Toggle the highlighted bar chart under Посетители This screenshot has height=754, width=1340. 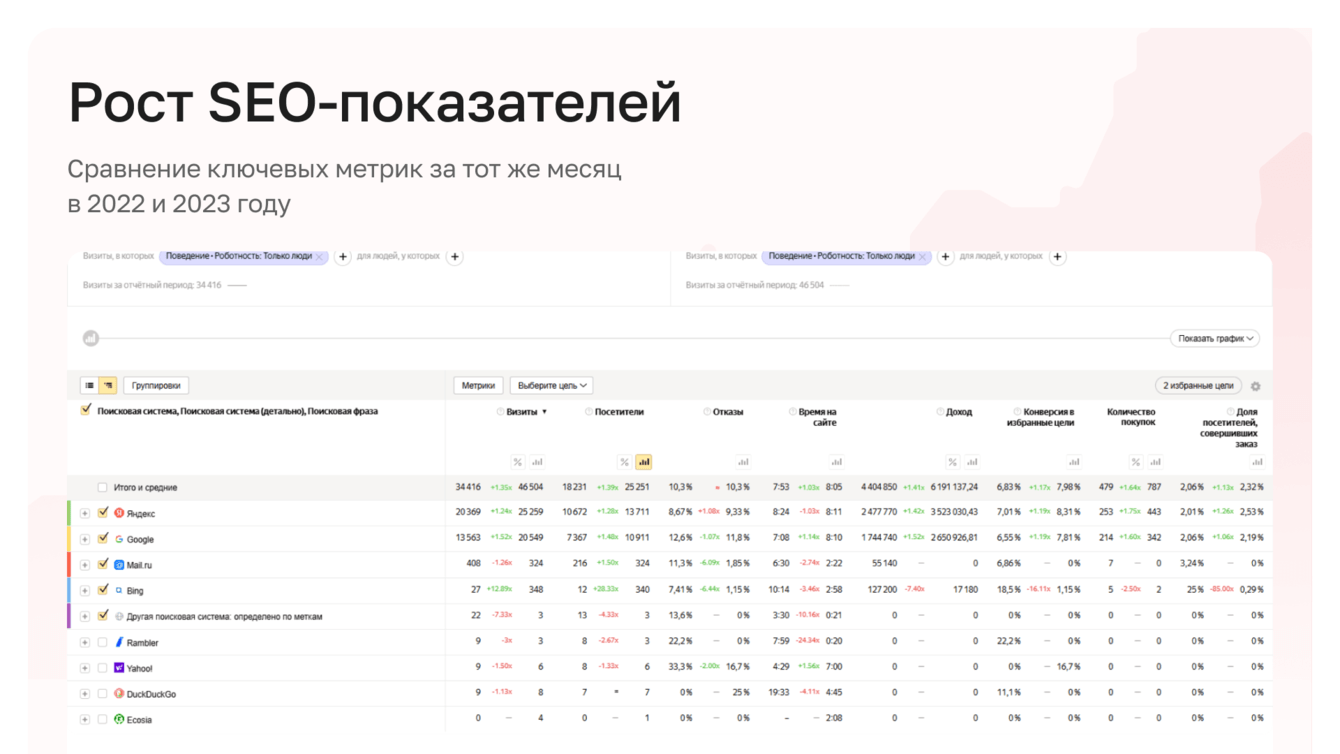pyautogui.click(x=644, y=462)
